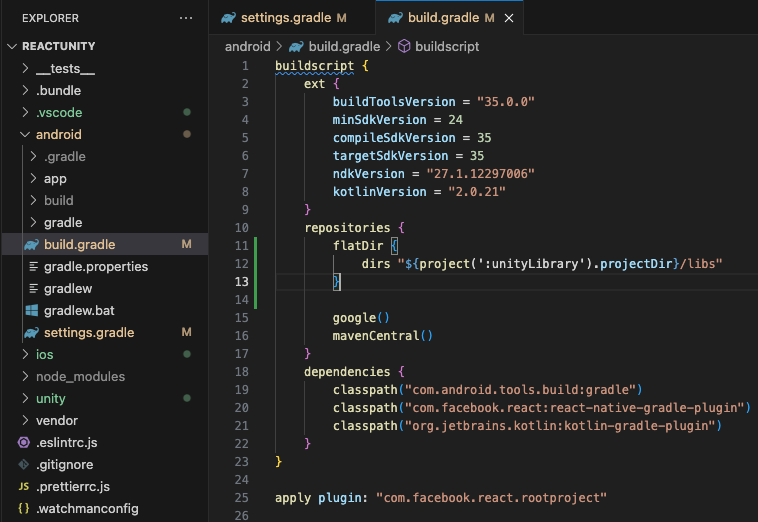The height and width of the screenshot is (522, 758).
Task: Click the kotlinVersion "2.0.21" value
Action: (477, 192)
